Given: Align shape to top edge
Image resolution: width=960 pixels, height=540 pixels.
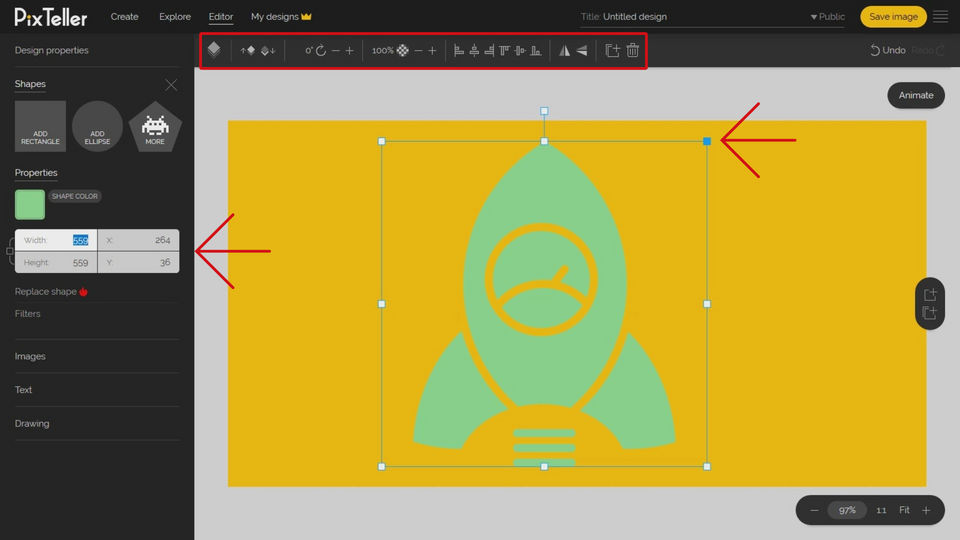Looking at the screenshot, I should pyautogui.click(x=504, y=50).
